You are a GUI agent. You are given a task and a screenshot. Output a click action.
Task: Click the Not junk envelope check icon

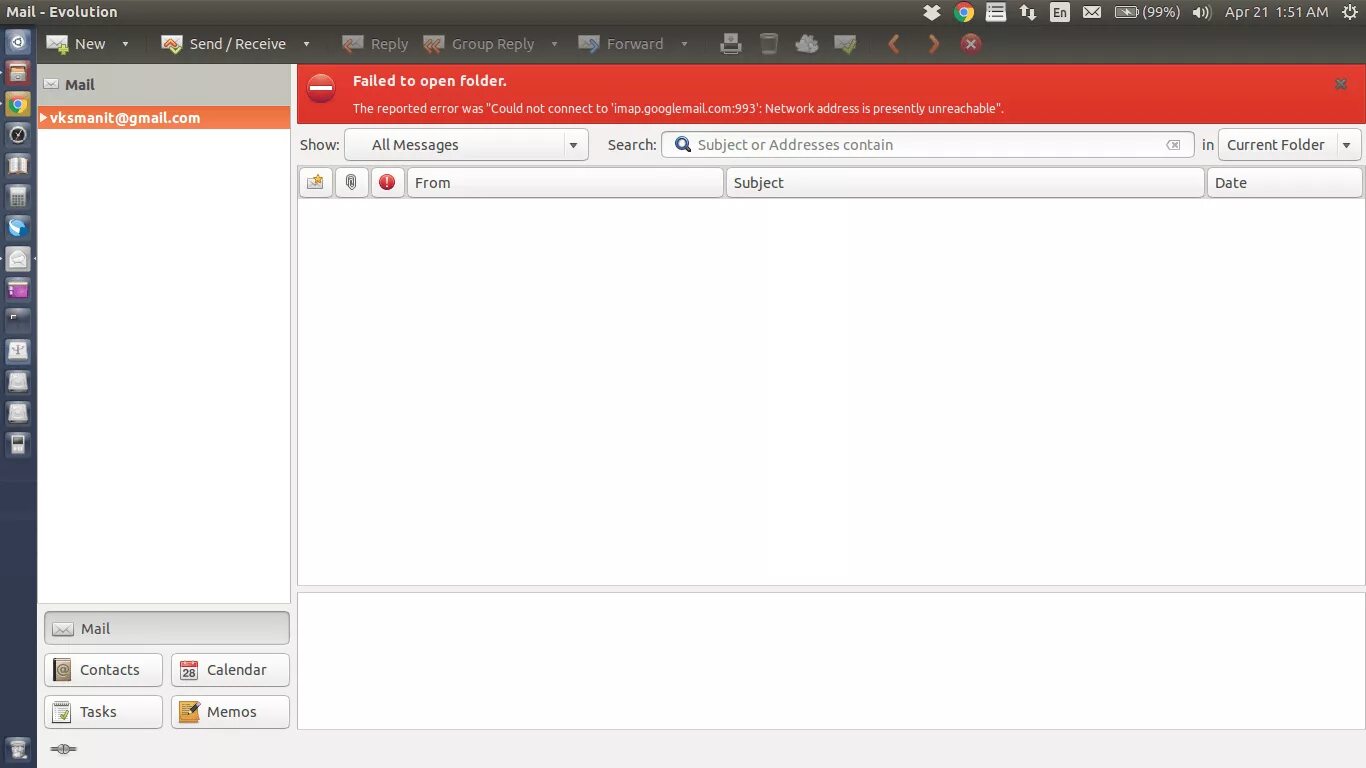[x=845, y=44]
